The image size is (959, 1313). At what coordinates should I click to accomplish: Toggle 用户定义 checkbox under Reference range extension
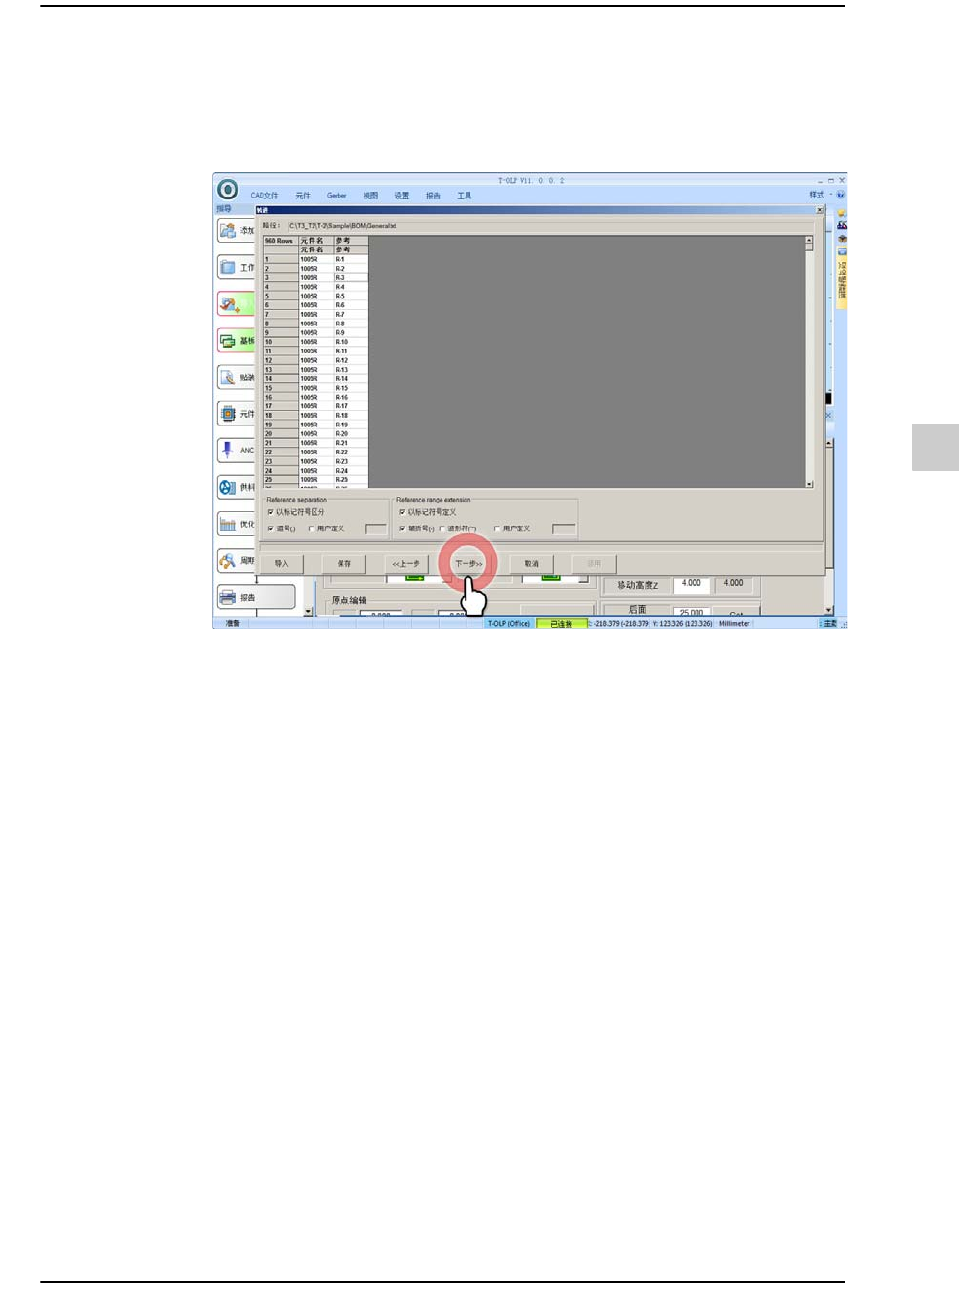coord(497,529)
